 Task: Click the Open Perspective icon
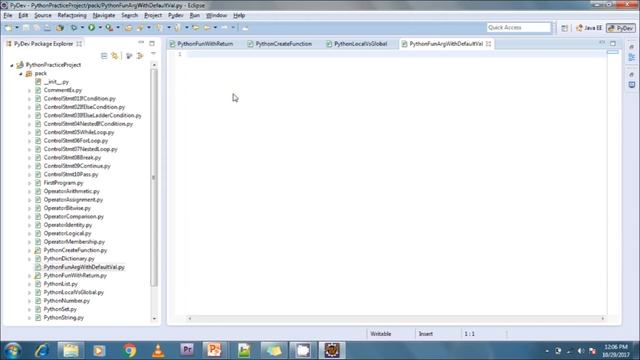(564, 28)
